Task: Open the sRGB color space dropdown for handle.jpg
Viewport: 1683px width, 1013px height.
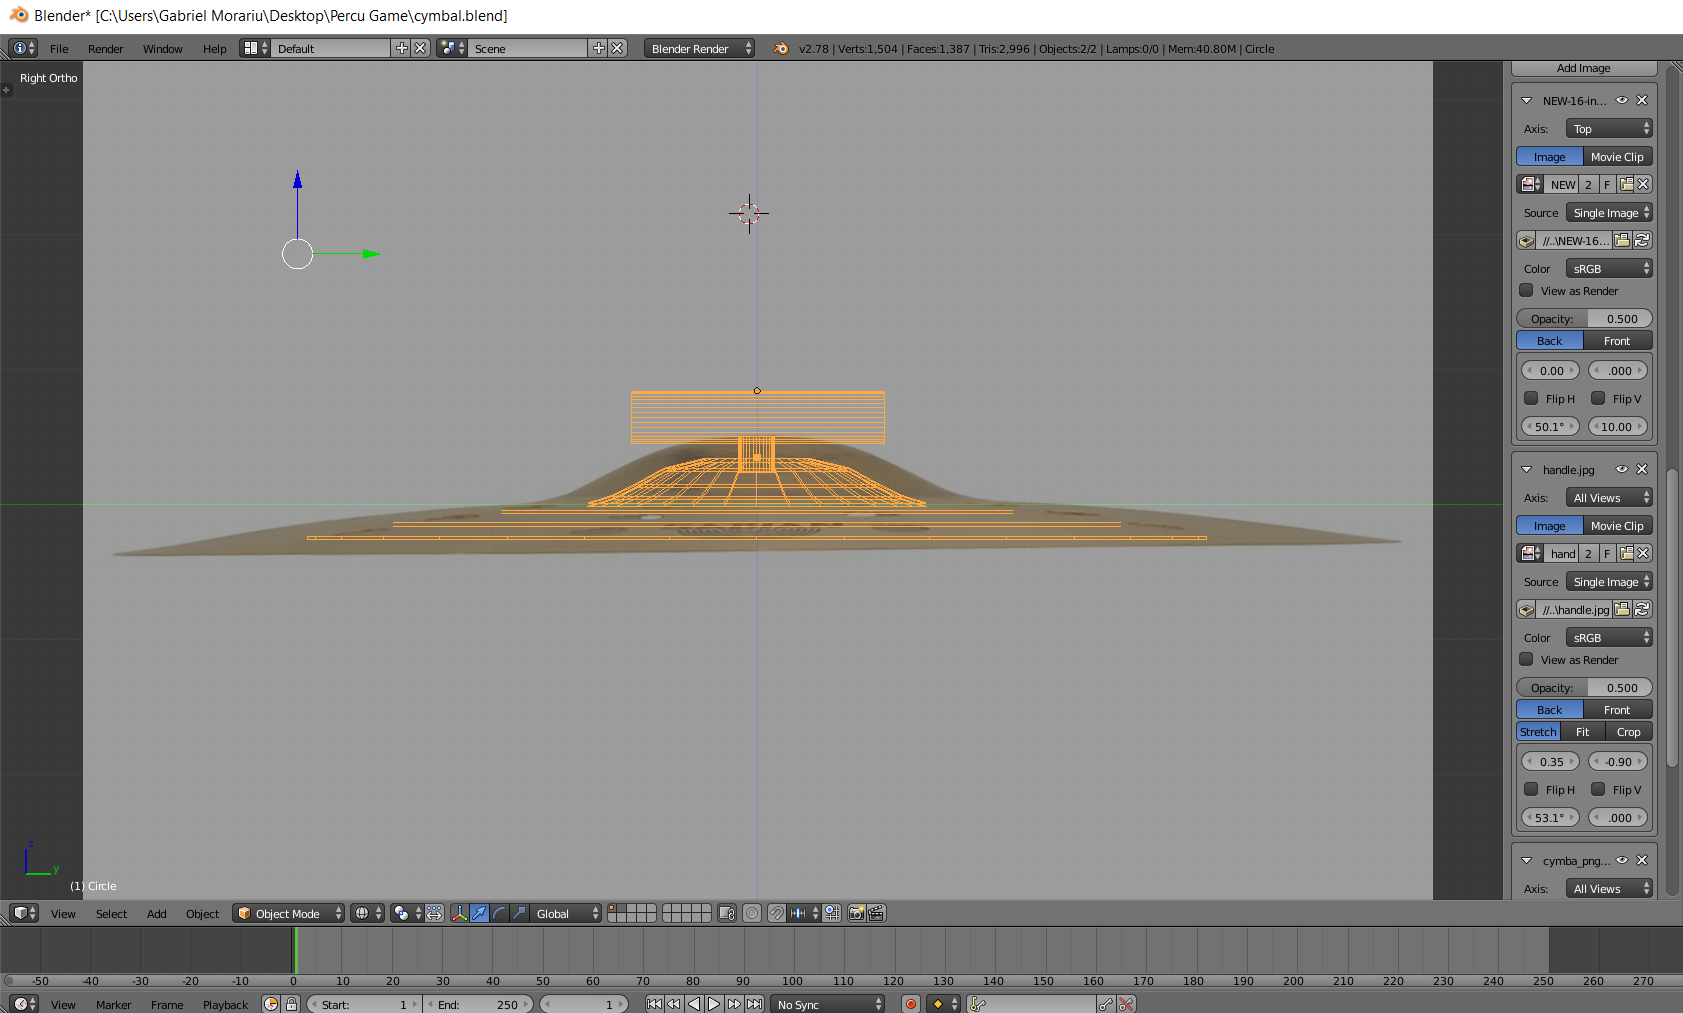Action: click(1609, 637)
